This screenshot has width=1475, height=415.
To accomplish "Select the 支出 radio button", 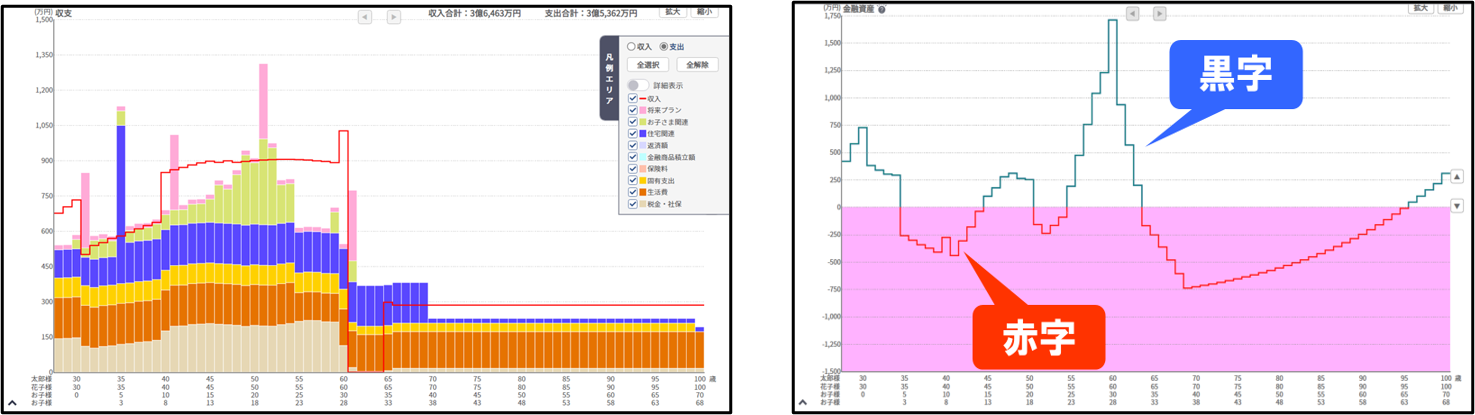I will click(664, 47).
